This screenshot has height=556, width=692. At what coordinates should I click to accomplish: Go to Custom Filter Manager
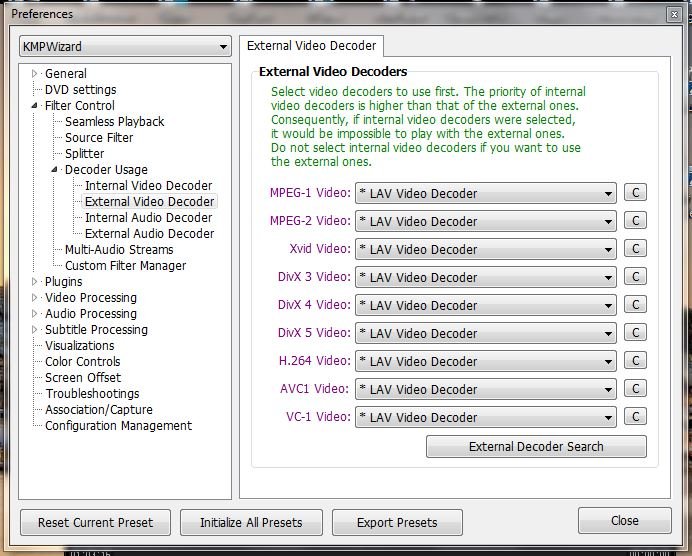click(125, 265)
